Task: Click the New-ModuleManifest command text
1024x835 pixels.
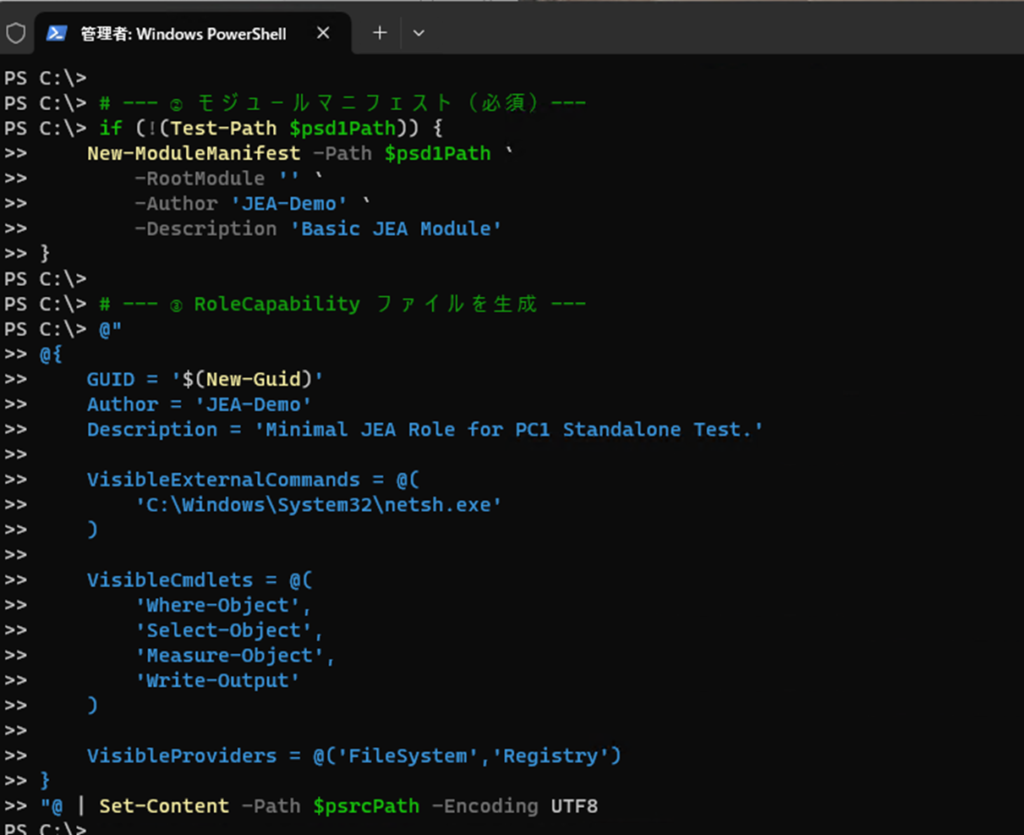Action: [x=193, y=153]
